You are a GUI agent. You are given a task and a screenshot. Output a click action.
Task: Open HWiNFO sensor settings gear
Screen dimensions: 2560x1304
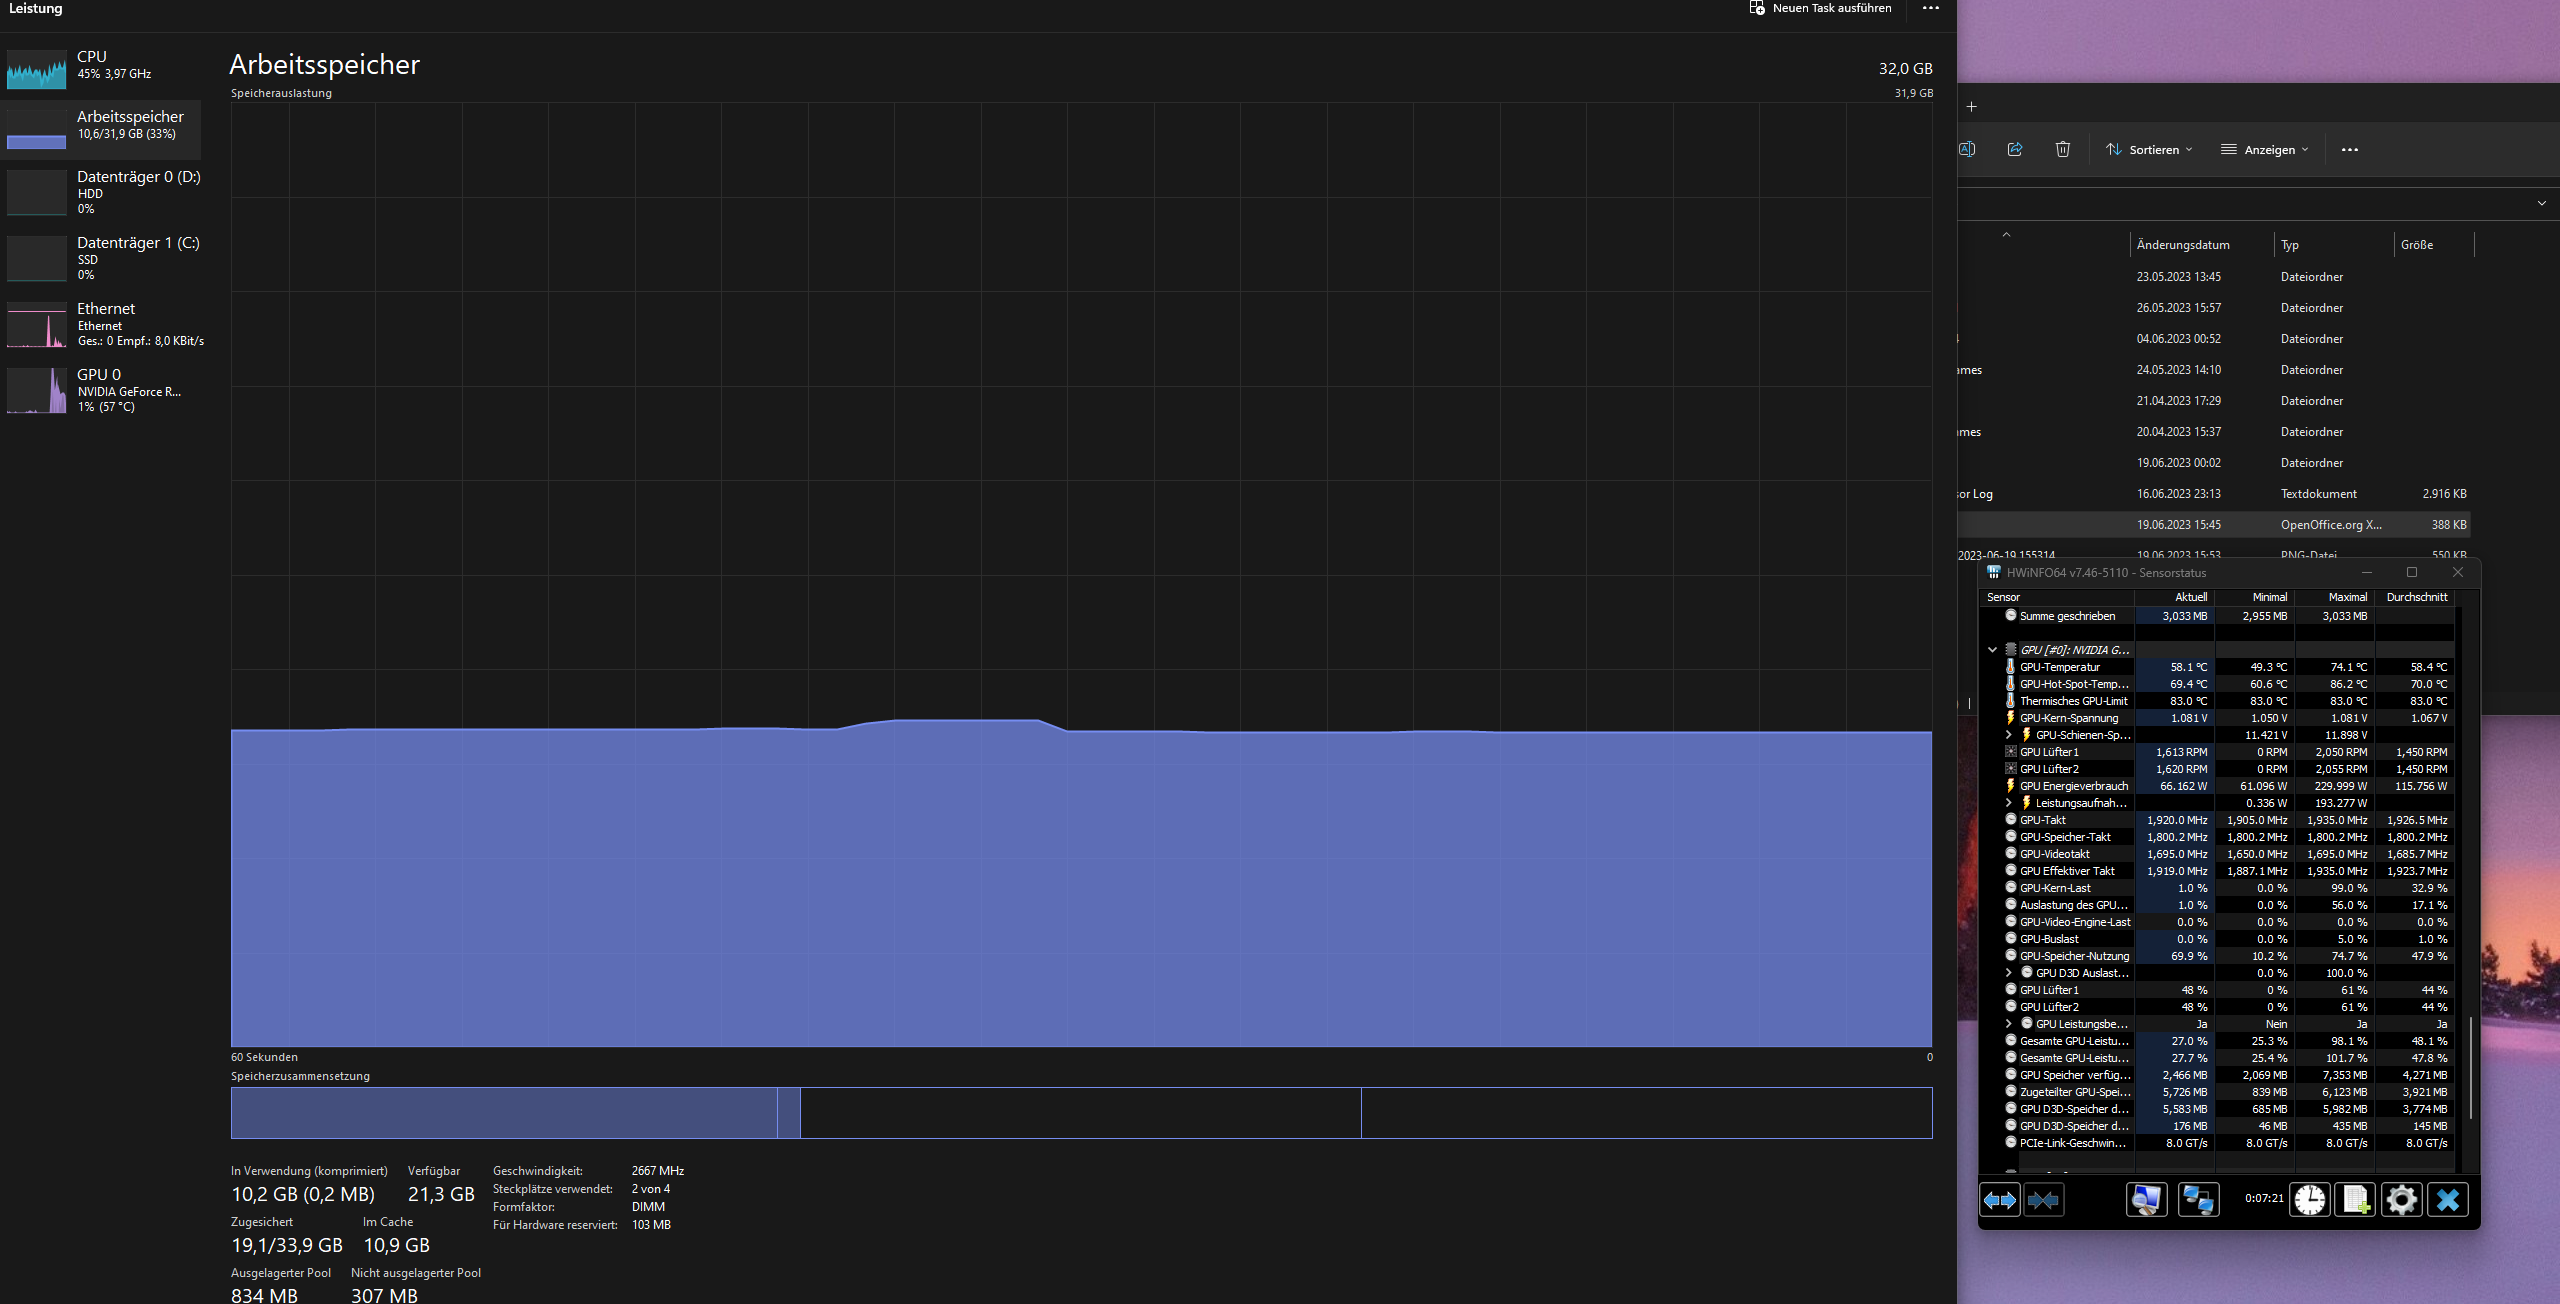point(2402,1199)
